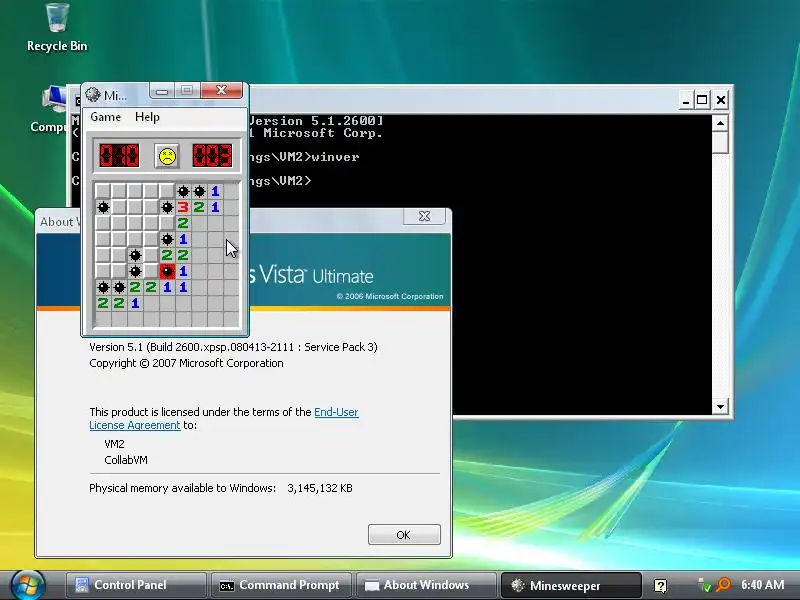
Task: Minimize the Minesweeper window
Action: point(162,91)
